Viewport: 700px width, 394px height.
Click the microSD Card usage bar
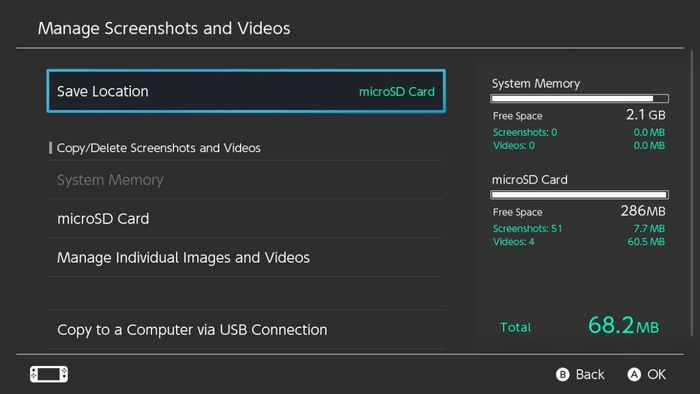tap(579, 195)
